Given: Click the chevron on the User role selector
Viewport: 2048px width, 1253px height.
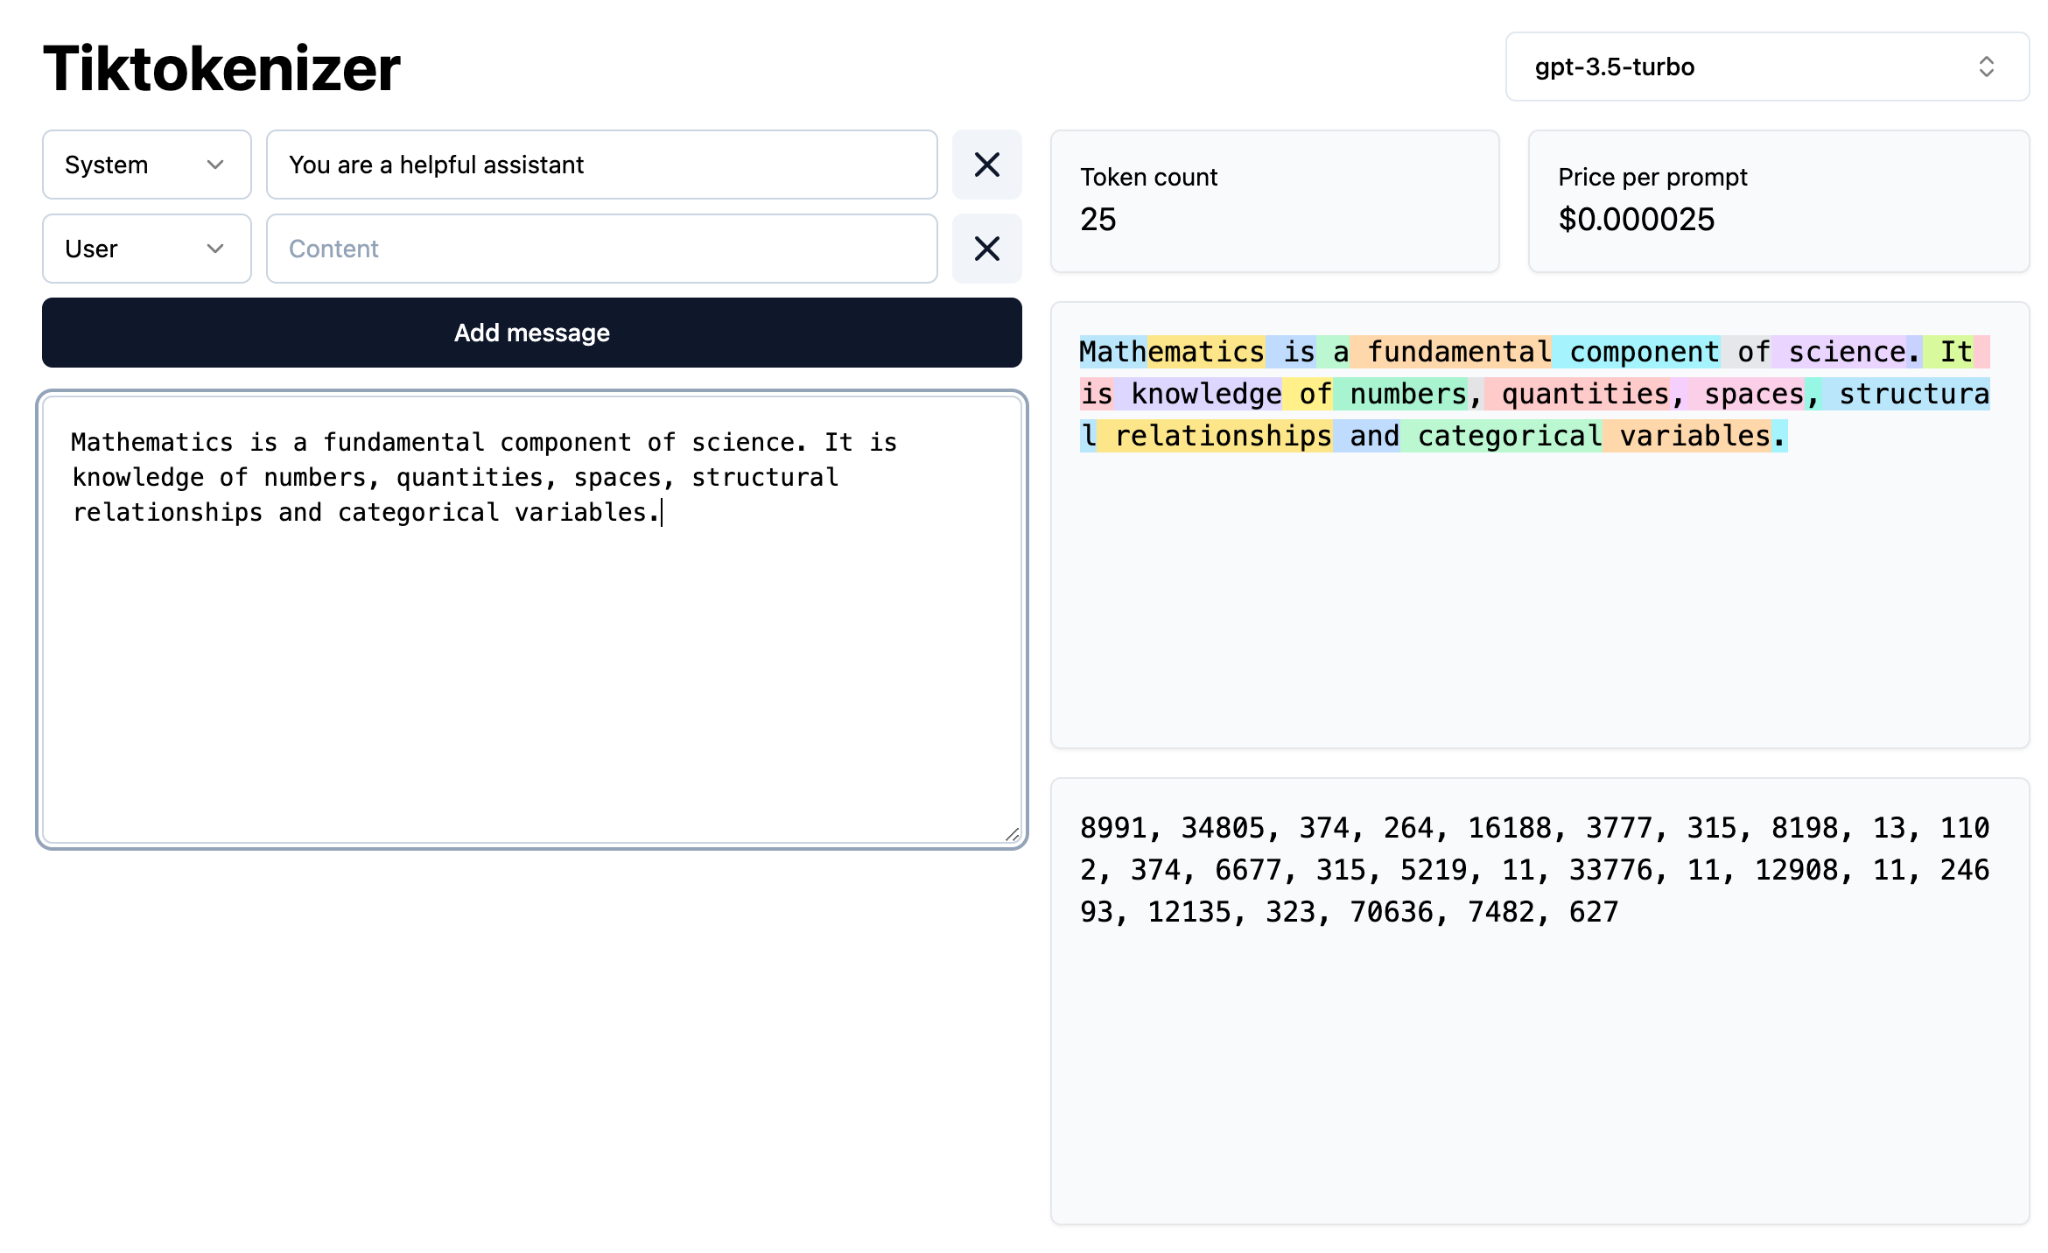Looking at the screenshot, I should [x=216, y=248].
